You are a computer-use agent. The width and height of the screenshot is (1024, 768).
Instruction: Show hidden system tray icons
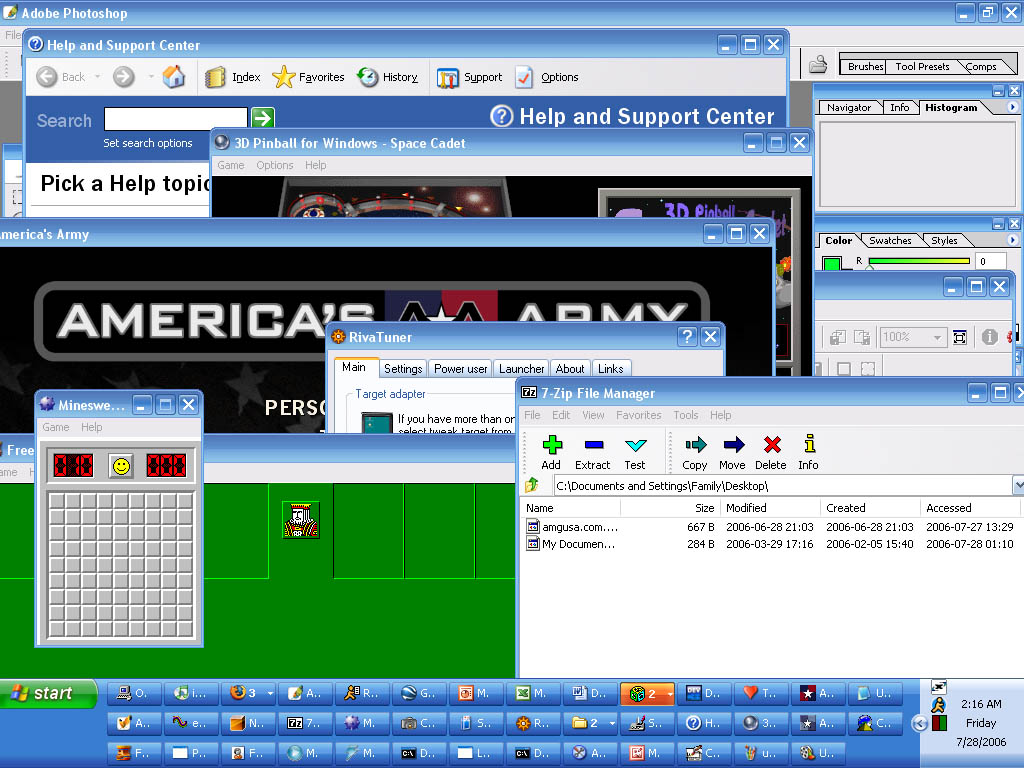[919, 723]
